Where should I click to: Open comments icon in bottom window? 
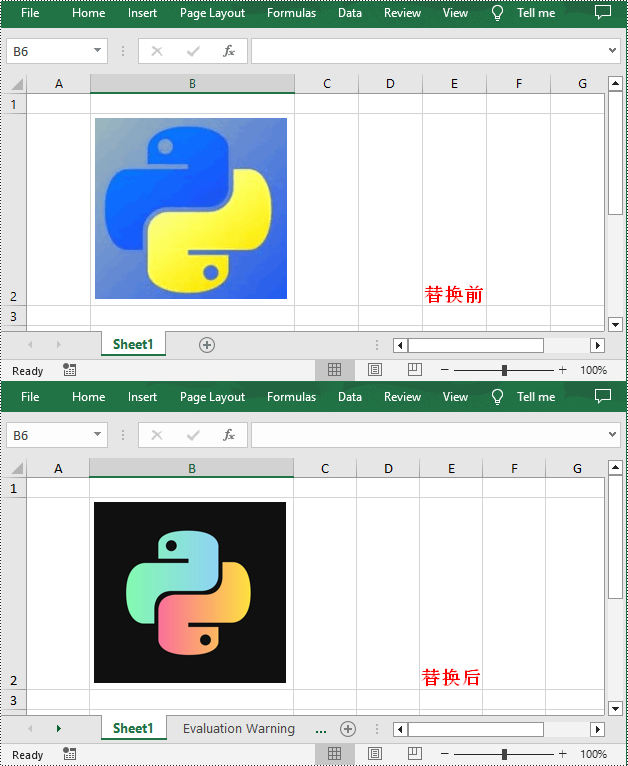pyautogui.click(x=603, y=396)
